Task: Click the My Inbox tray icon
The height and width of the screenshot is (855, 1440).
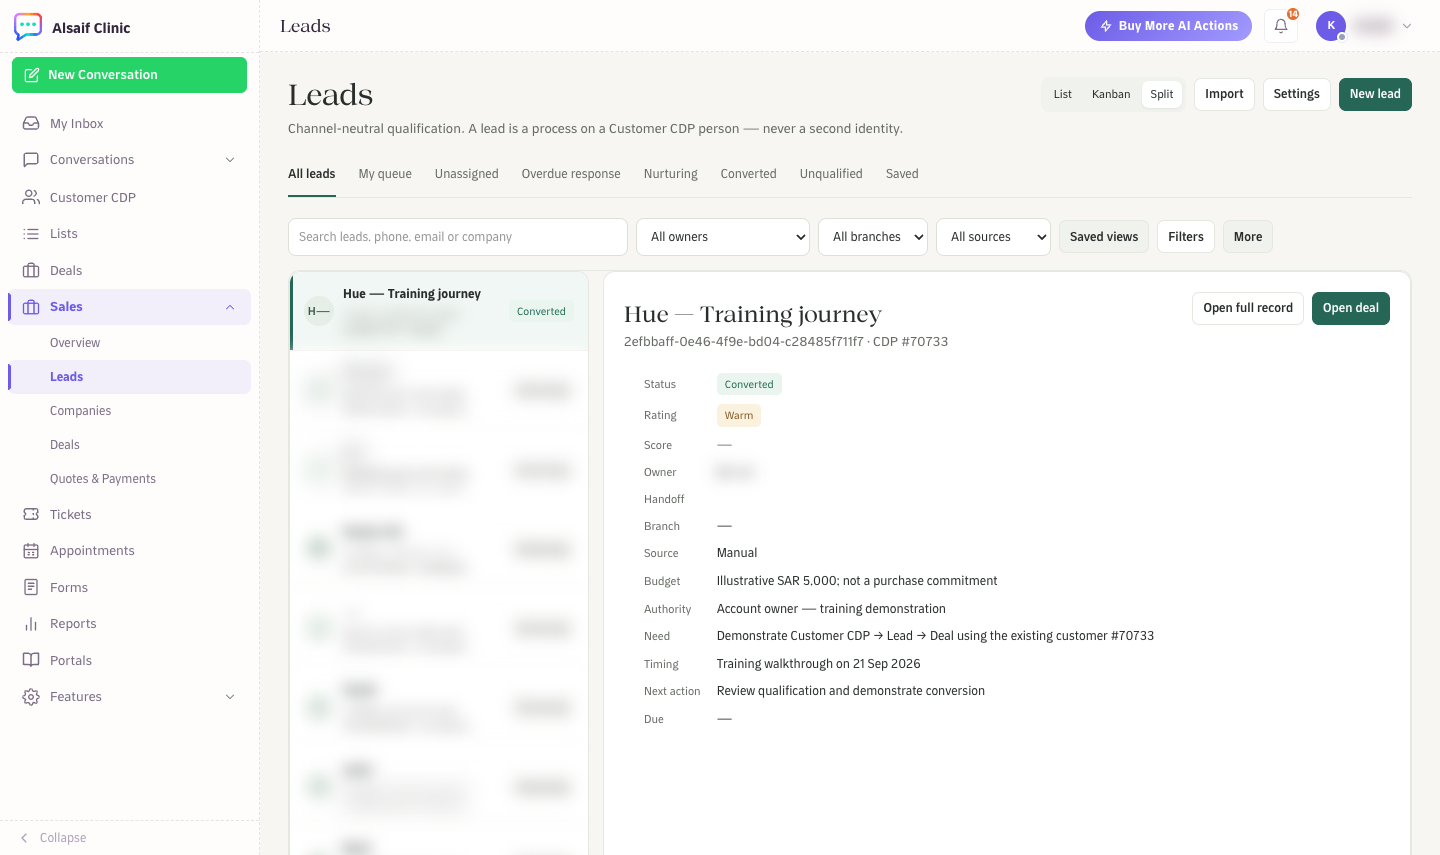Action: (x=31, y=123)
